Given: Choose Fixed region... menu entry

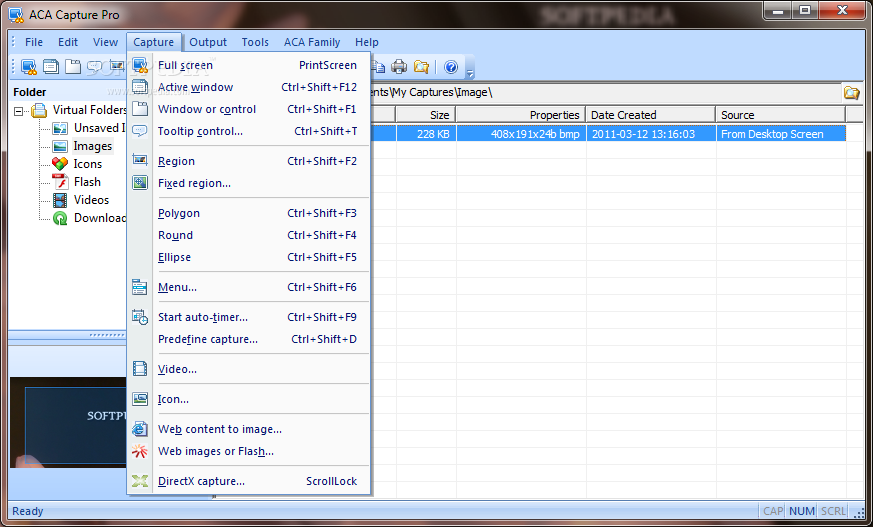Looking at the screenshot, I should tap(249, 183).
